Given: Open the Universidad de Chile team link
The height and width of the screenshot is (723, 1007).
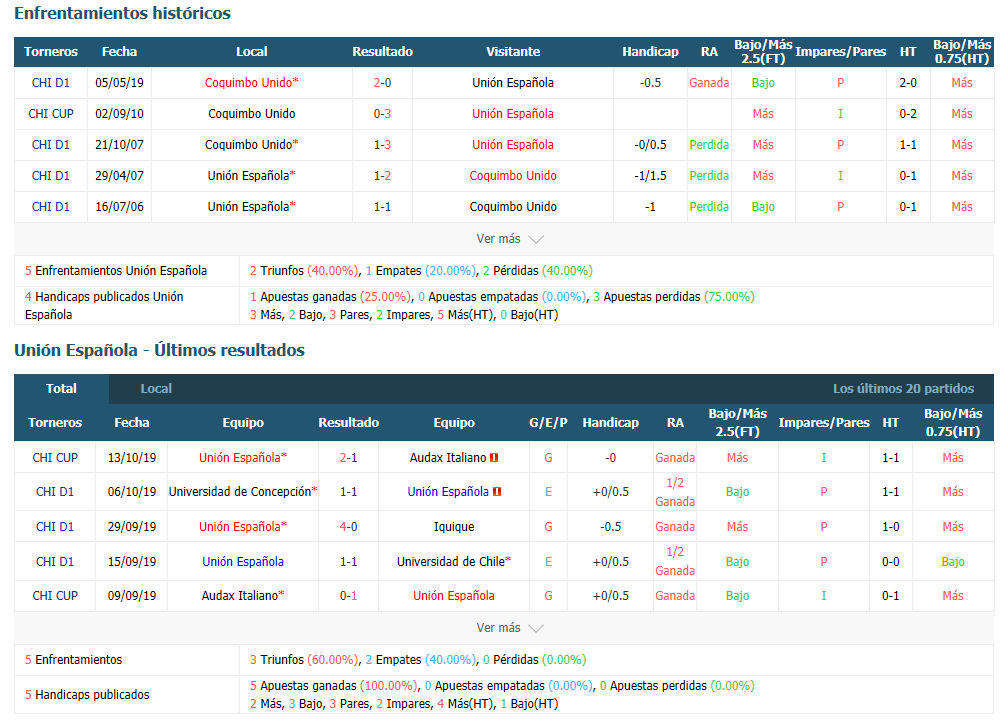Looking at the screenshot, I should coord(452,562).
